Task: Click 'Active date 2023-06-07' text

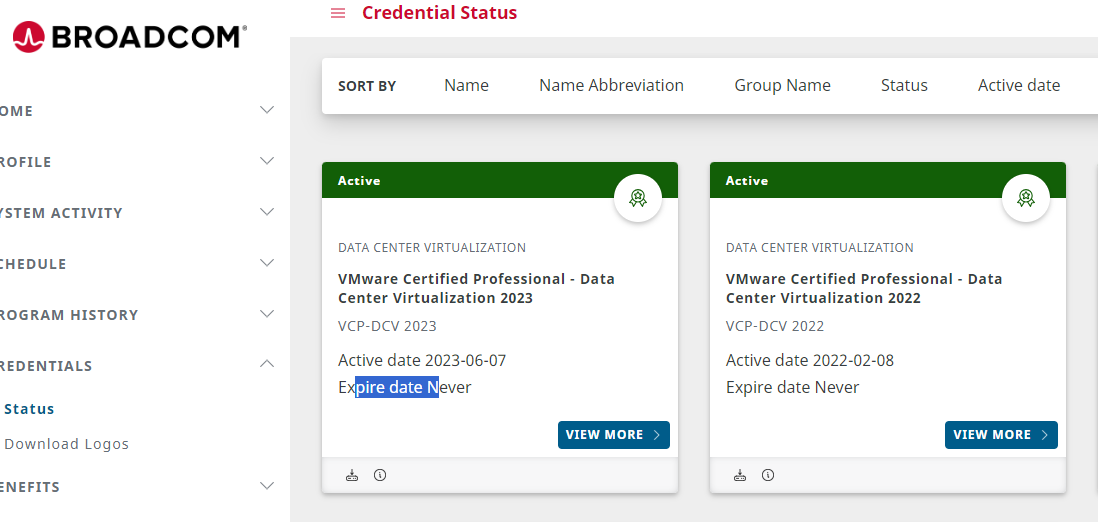Action: point(422,361)
